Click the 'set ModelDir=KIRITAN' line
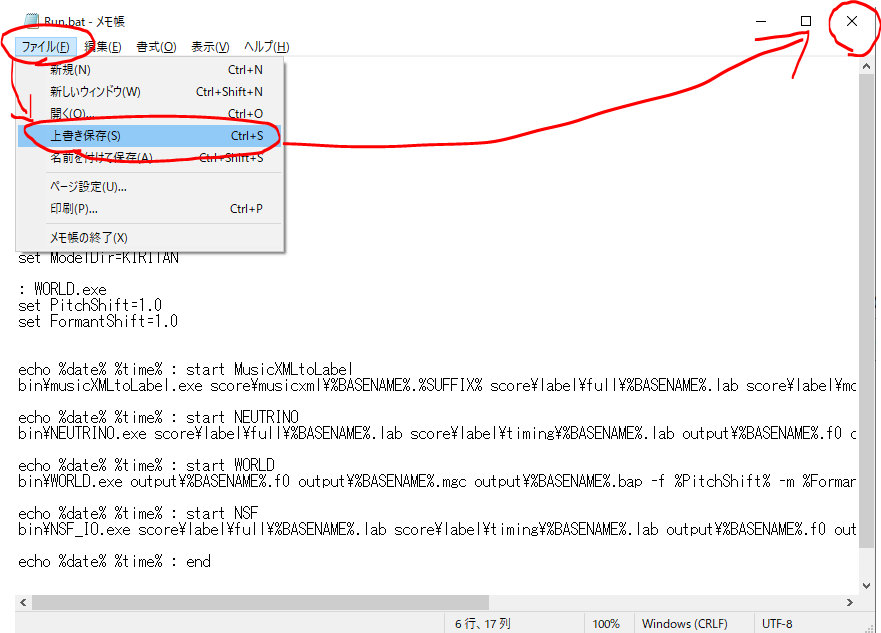Screen dimensions: 881x633 click(x=98, y=258)
